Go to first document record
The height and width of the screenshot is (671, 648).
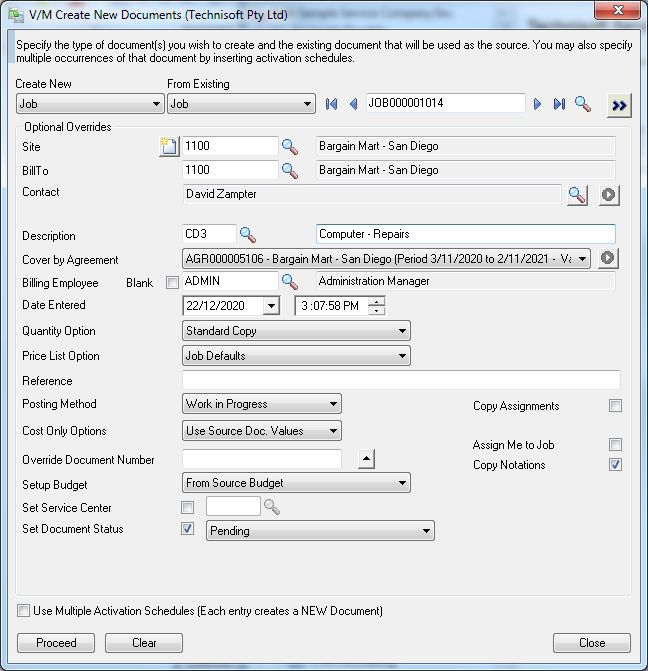331,104
